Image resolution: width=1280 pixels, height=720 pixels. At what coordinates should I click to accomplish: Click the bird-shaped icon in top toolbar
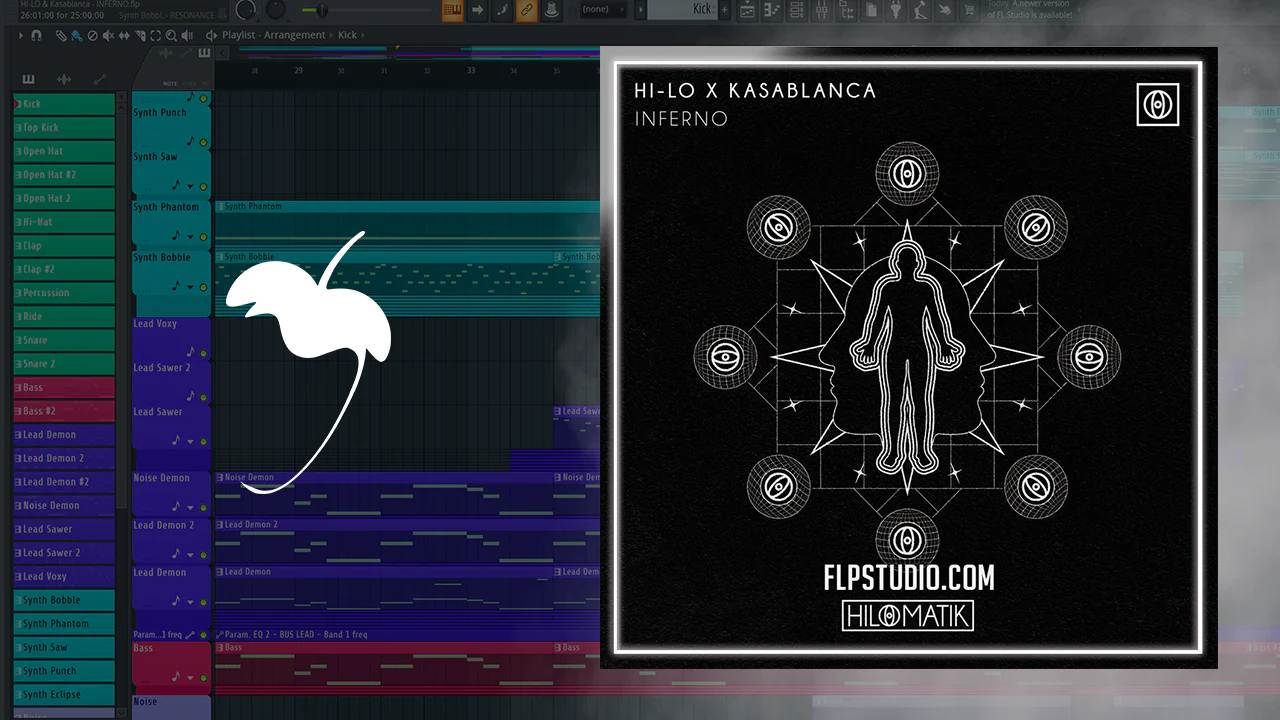click(x=944, y=10)
